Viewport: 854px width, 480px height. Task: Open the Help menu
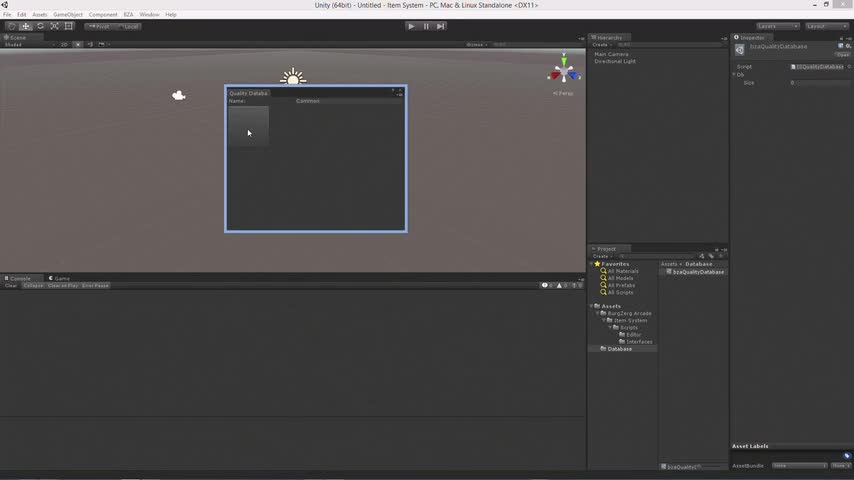(x=170, y=15)
